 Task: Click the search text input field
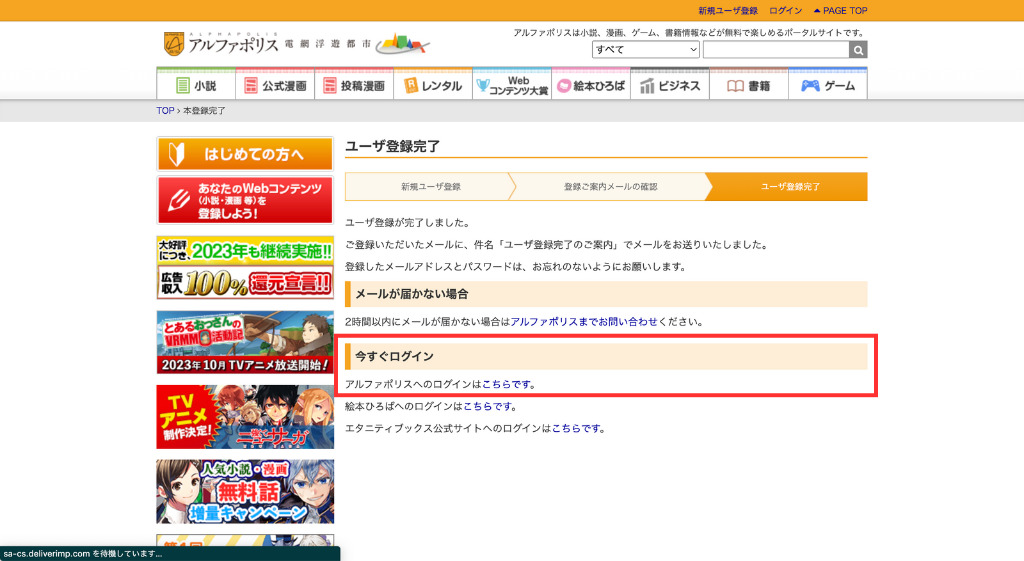pos(776,50)
